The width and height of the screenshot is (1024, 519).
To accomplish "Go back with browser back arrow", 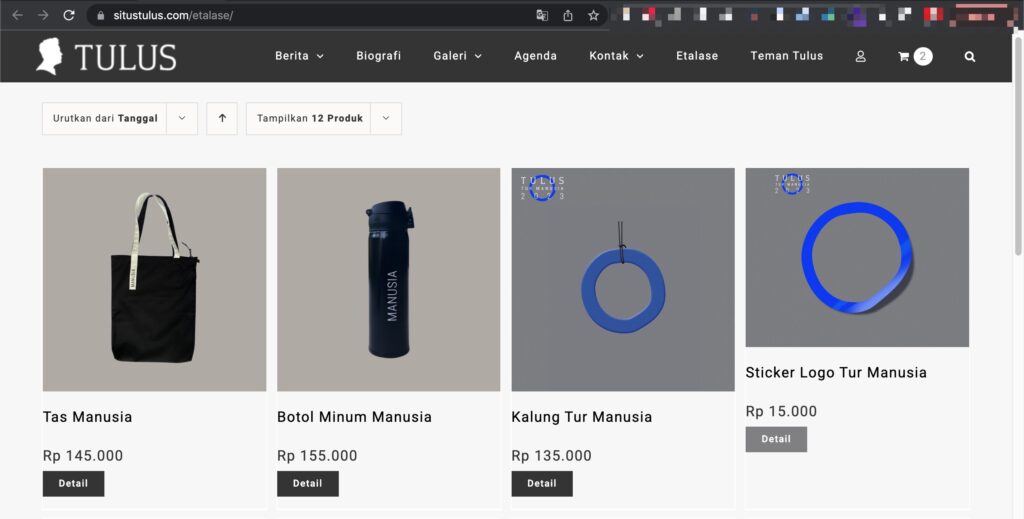I will pos(18,15).
